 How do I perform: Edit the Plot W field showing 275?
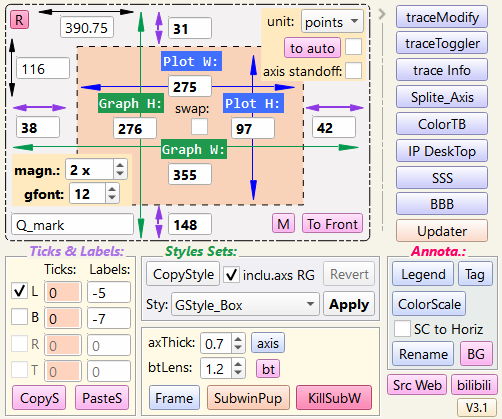coord(190,87)
